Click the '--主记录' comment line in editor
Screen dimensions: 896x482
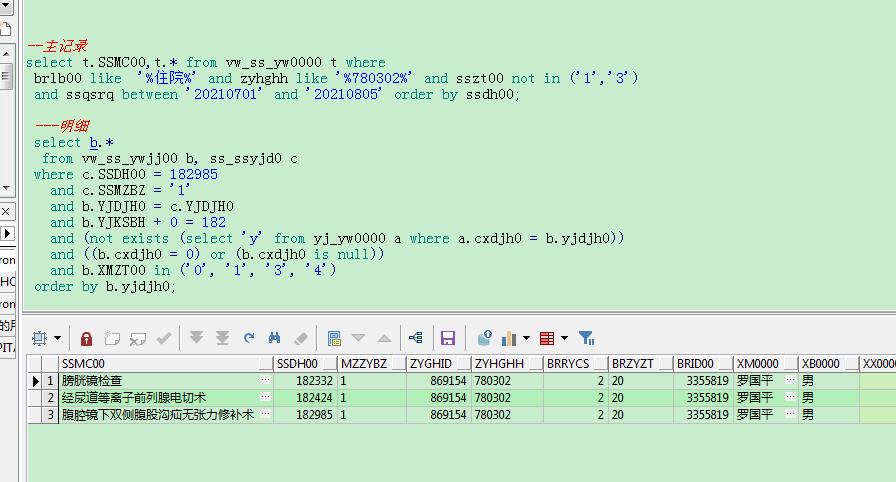tap(57, 46)
